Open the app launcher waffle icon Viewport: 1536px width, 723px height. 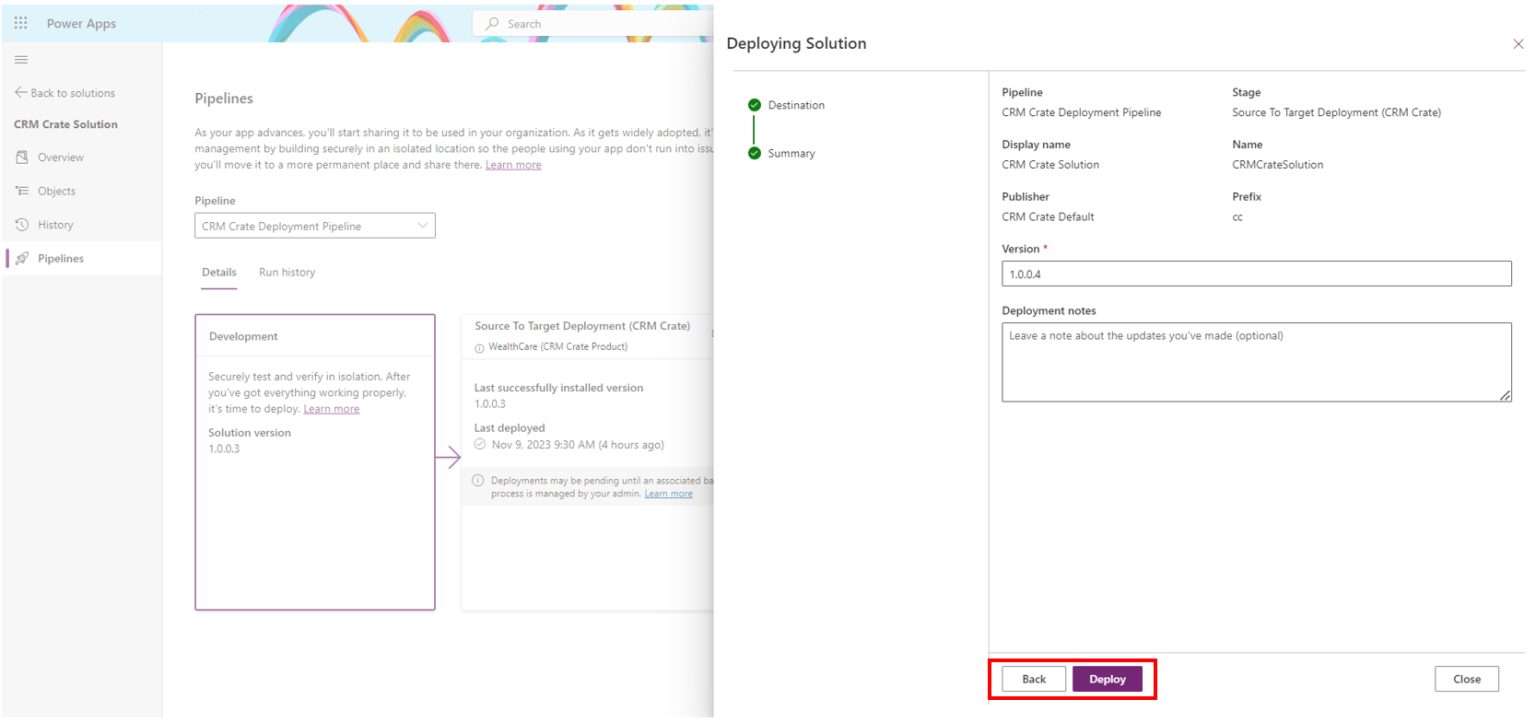pyautogui.click(x=21, y=23)
